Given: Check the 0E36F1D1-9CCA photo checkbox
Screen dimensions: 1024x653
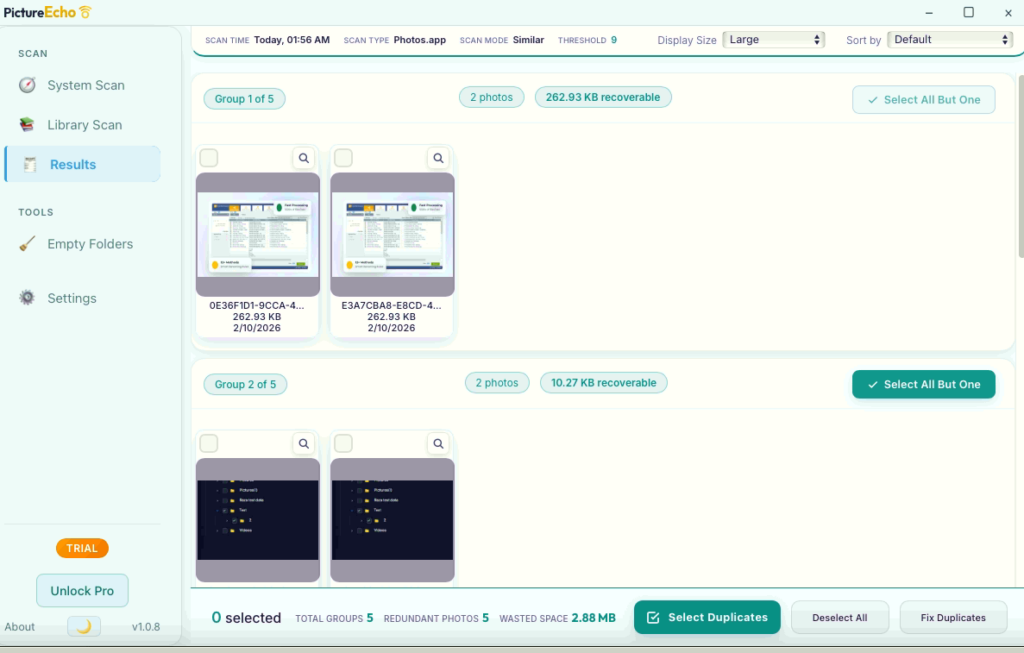Looking at the screenshot, I should (x=209, y=158).
